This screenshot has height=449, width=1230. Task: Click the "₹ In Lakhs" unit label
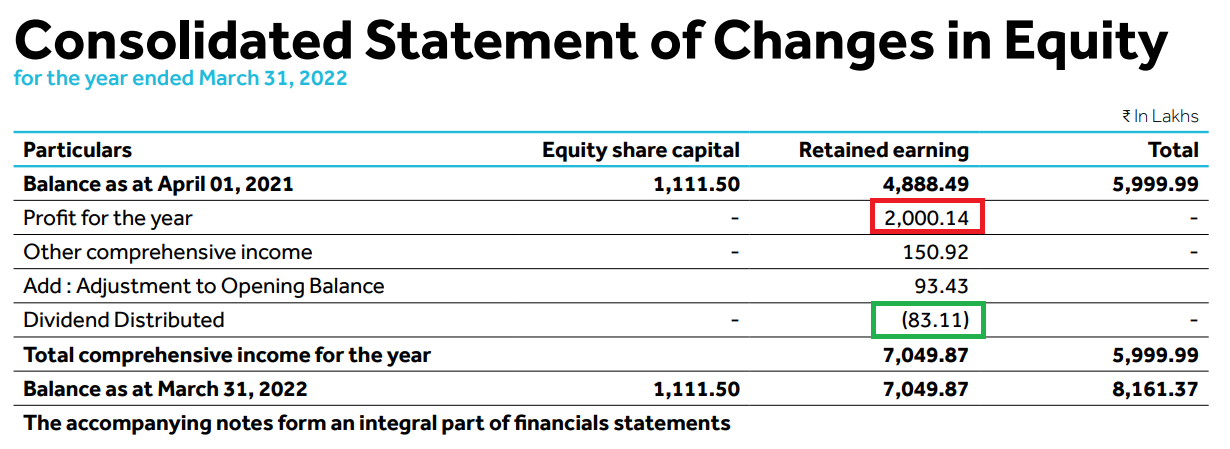1160,117
